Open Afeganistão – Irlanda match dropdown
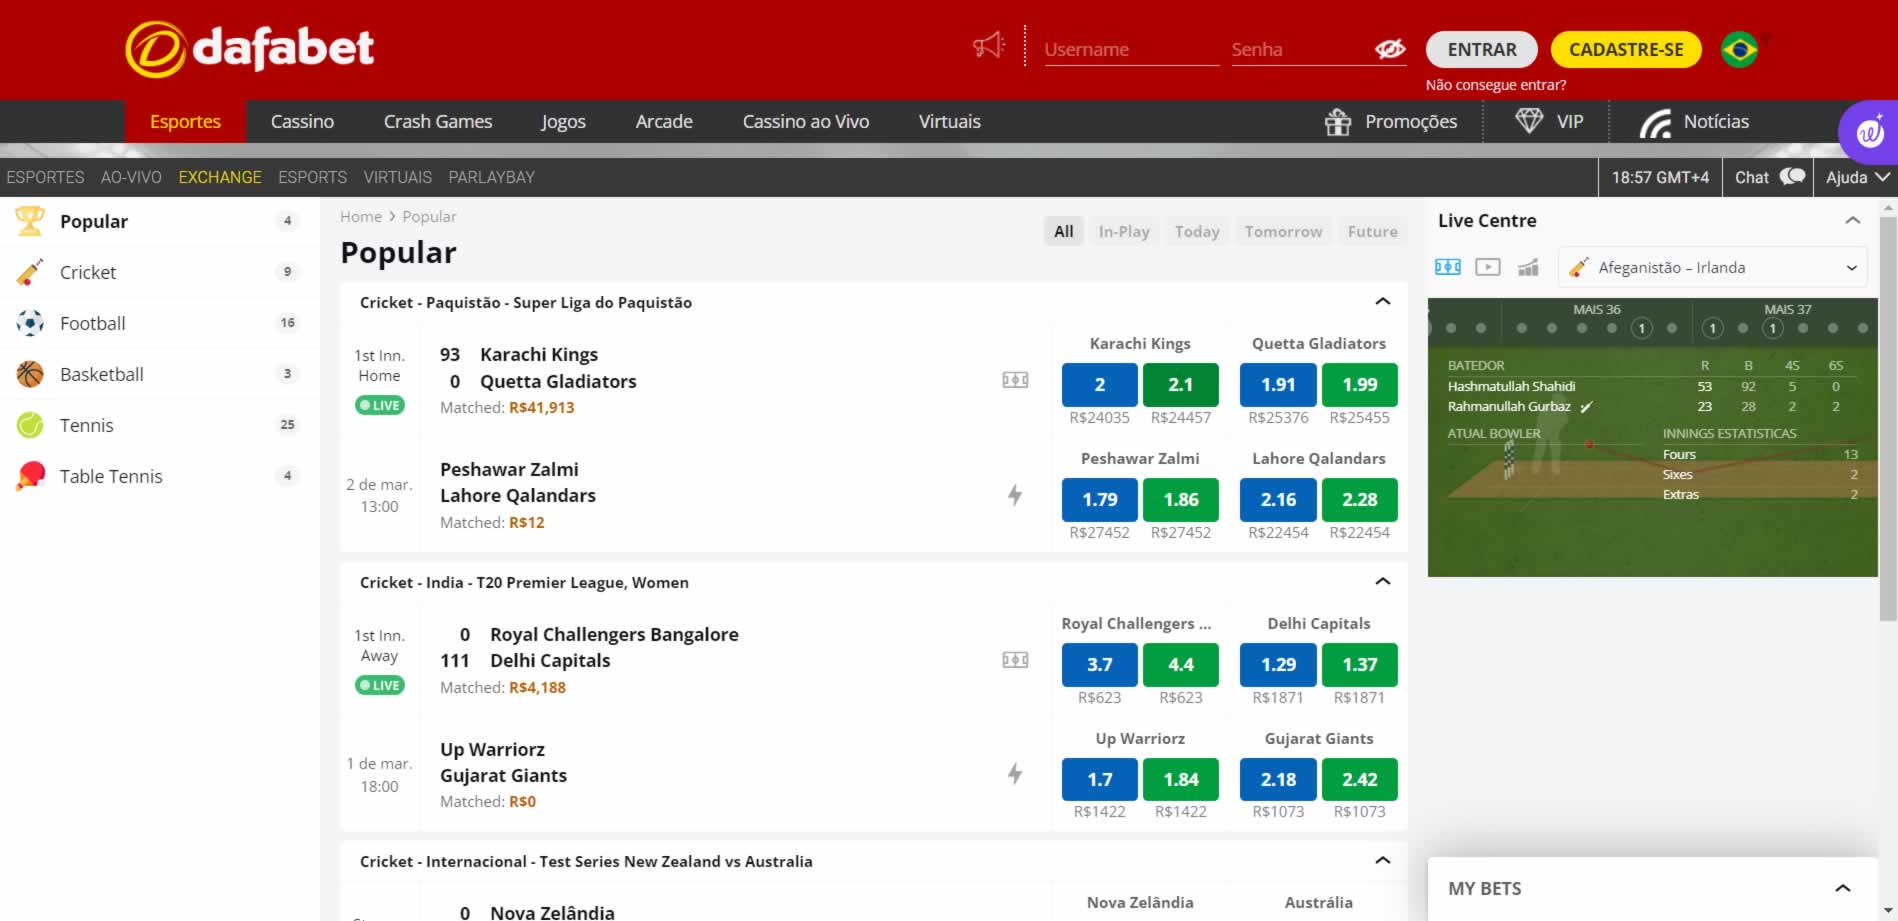The image size is (1898, 921). click(1713, 267)
